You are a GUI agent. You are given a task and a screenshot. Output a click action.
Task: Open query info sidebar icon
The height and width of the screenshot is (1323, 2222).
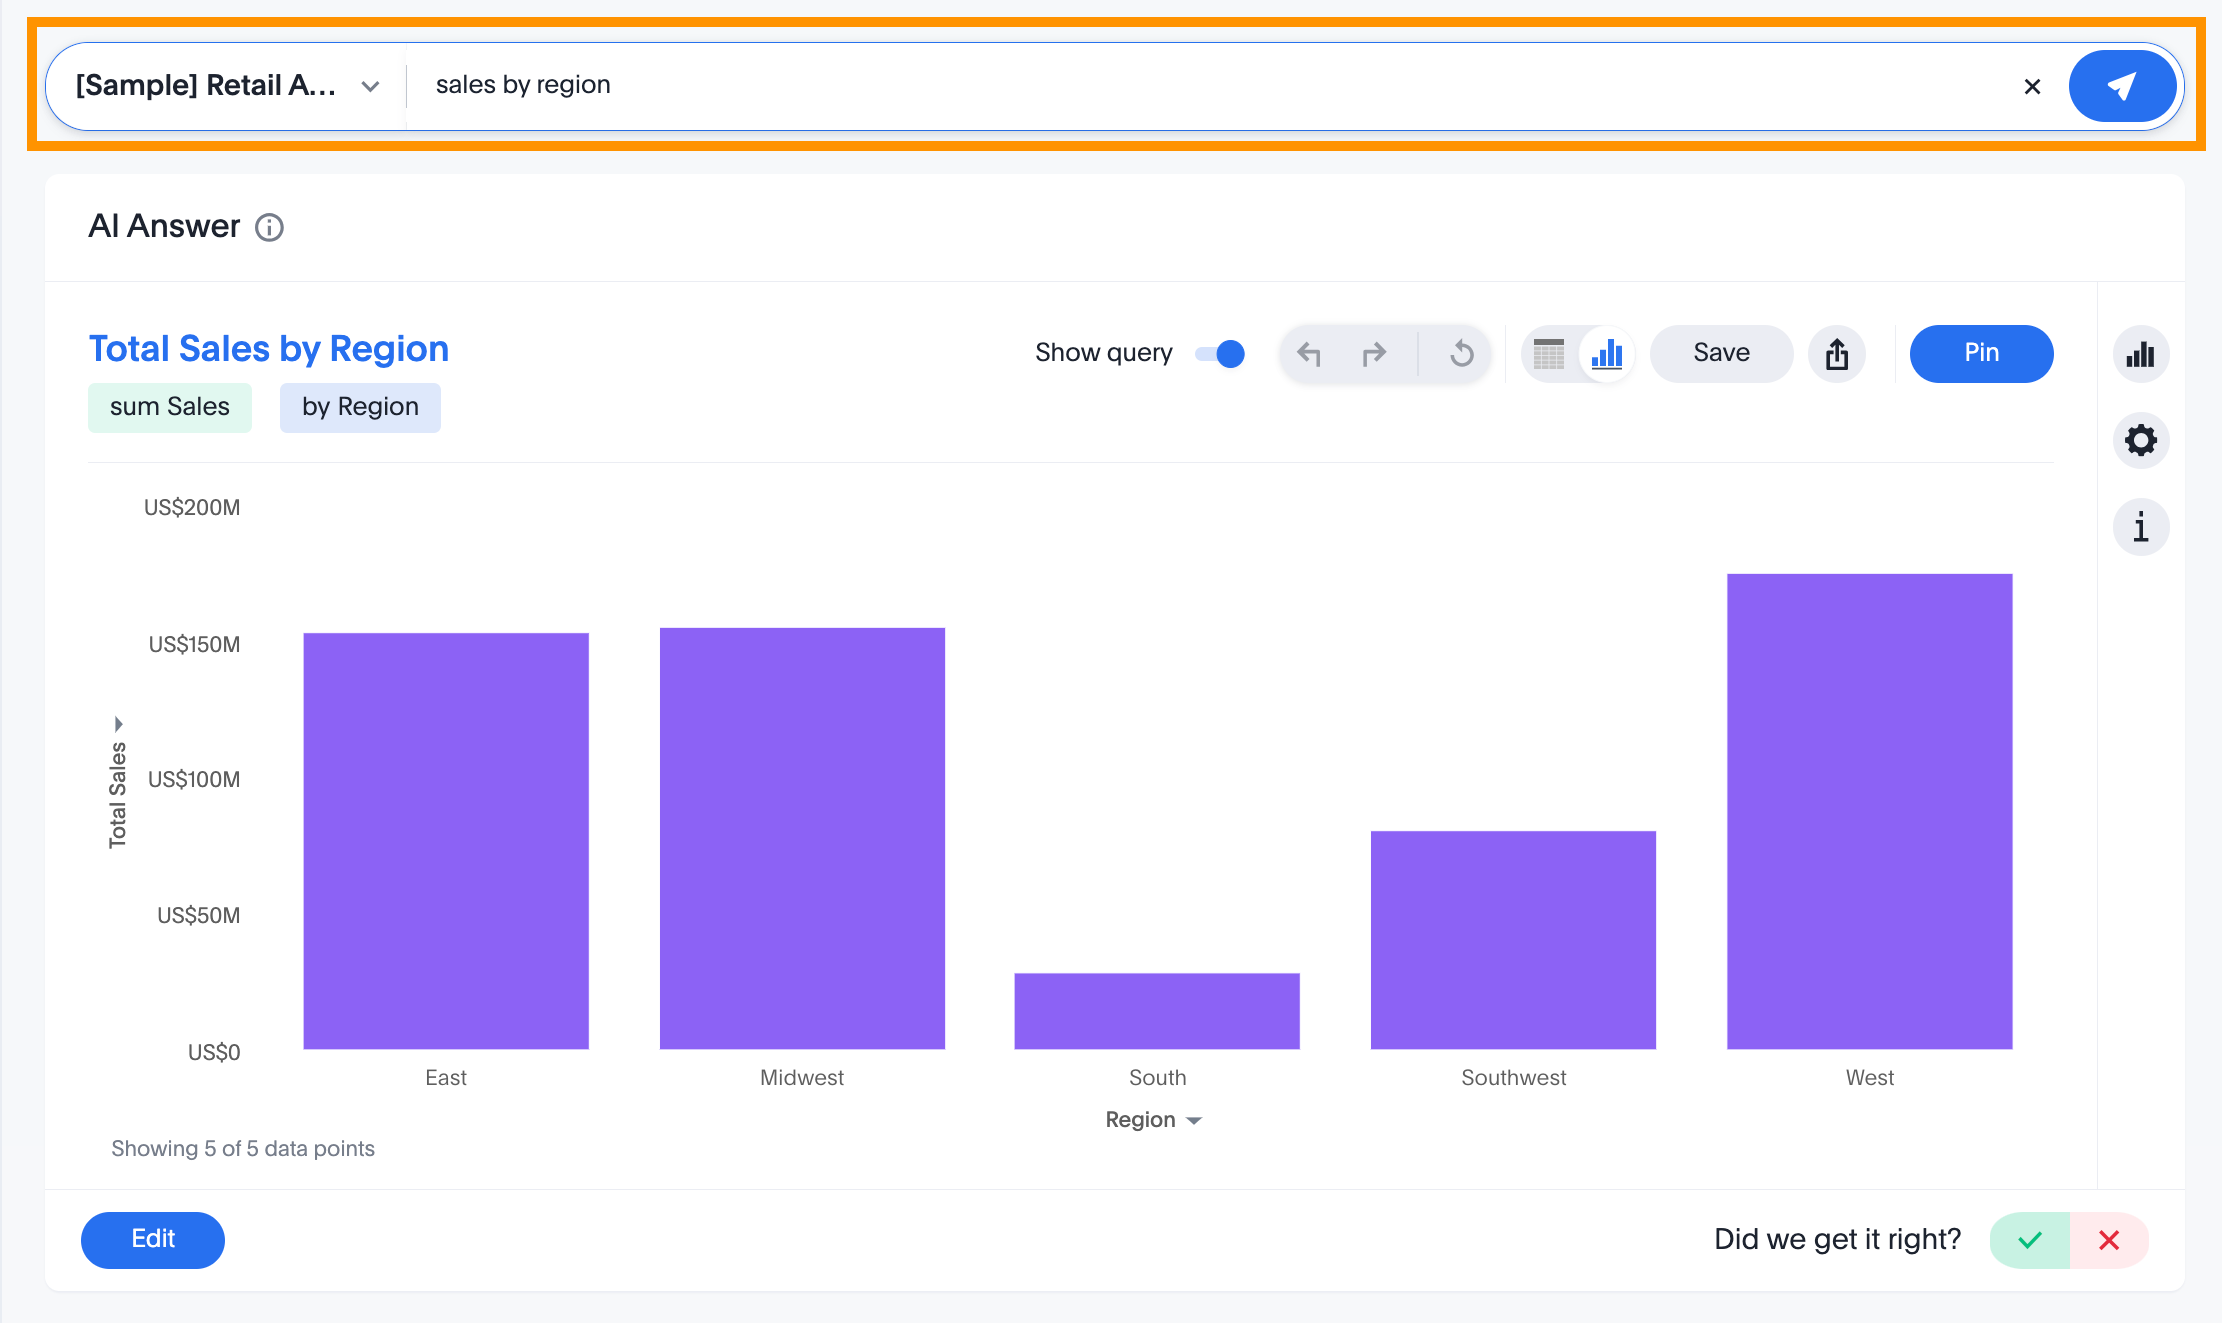click(2140, 526)
